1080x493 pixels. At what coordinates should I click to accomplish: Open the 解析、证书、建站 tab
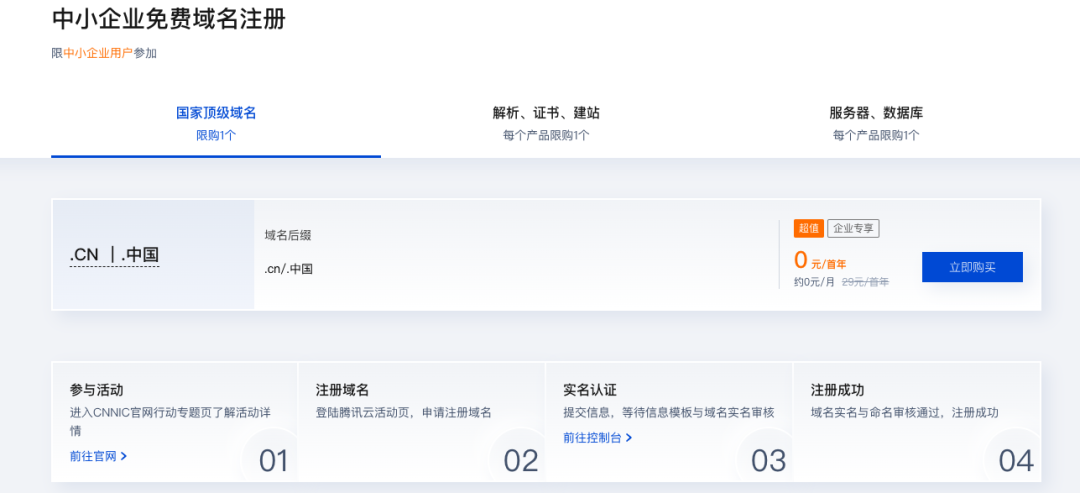point(546,123)
